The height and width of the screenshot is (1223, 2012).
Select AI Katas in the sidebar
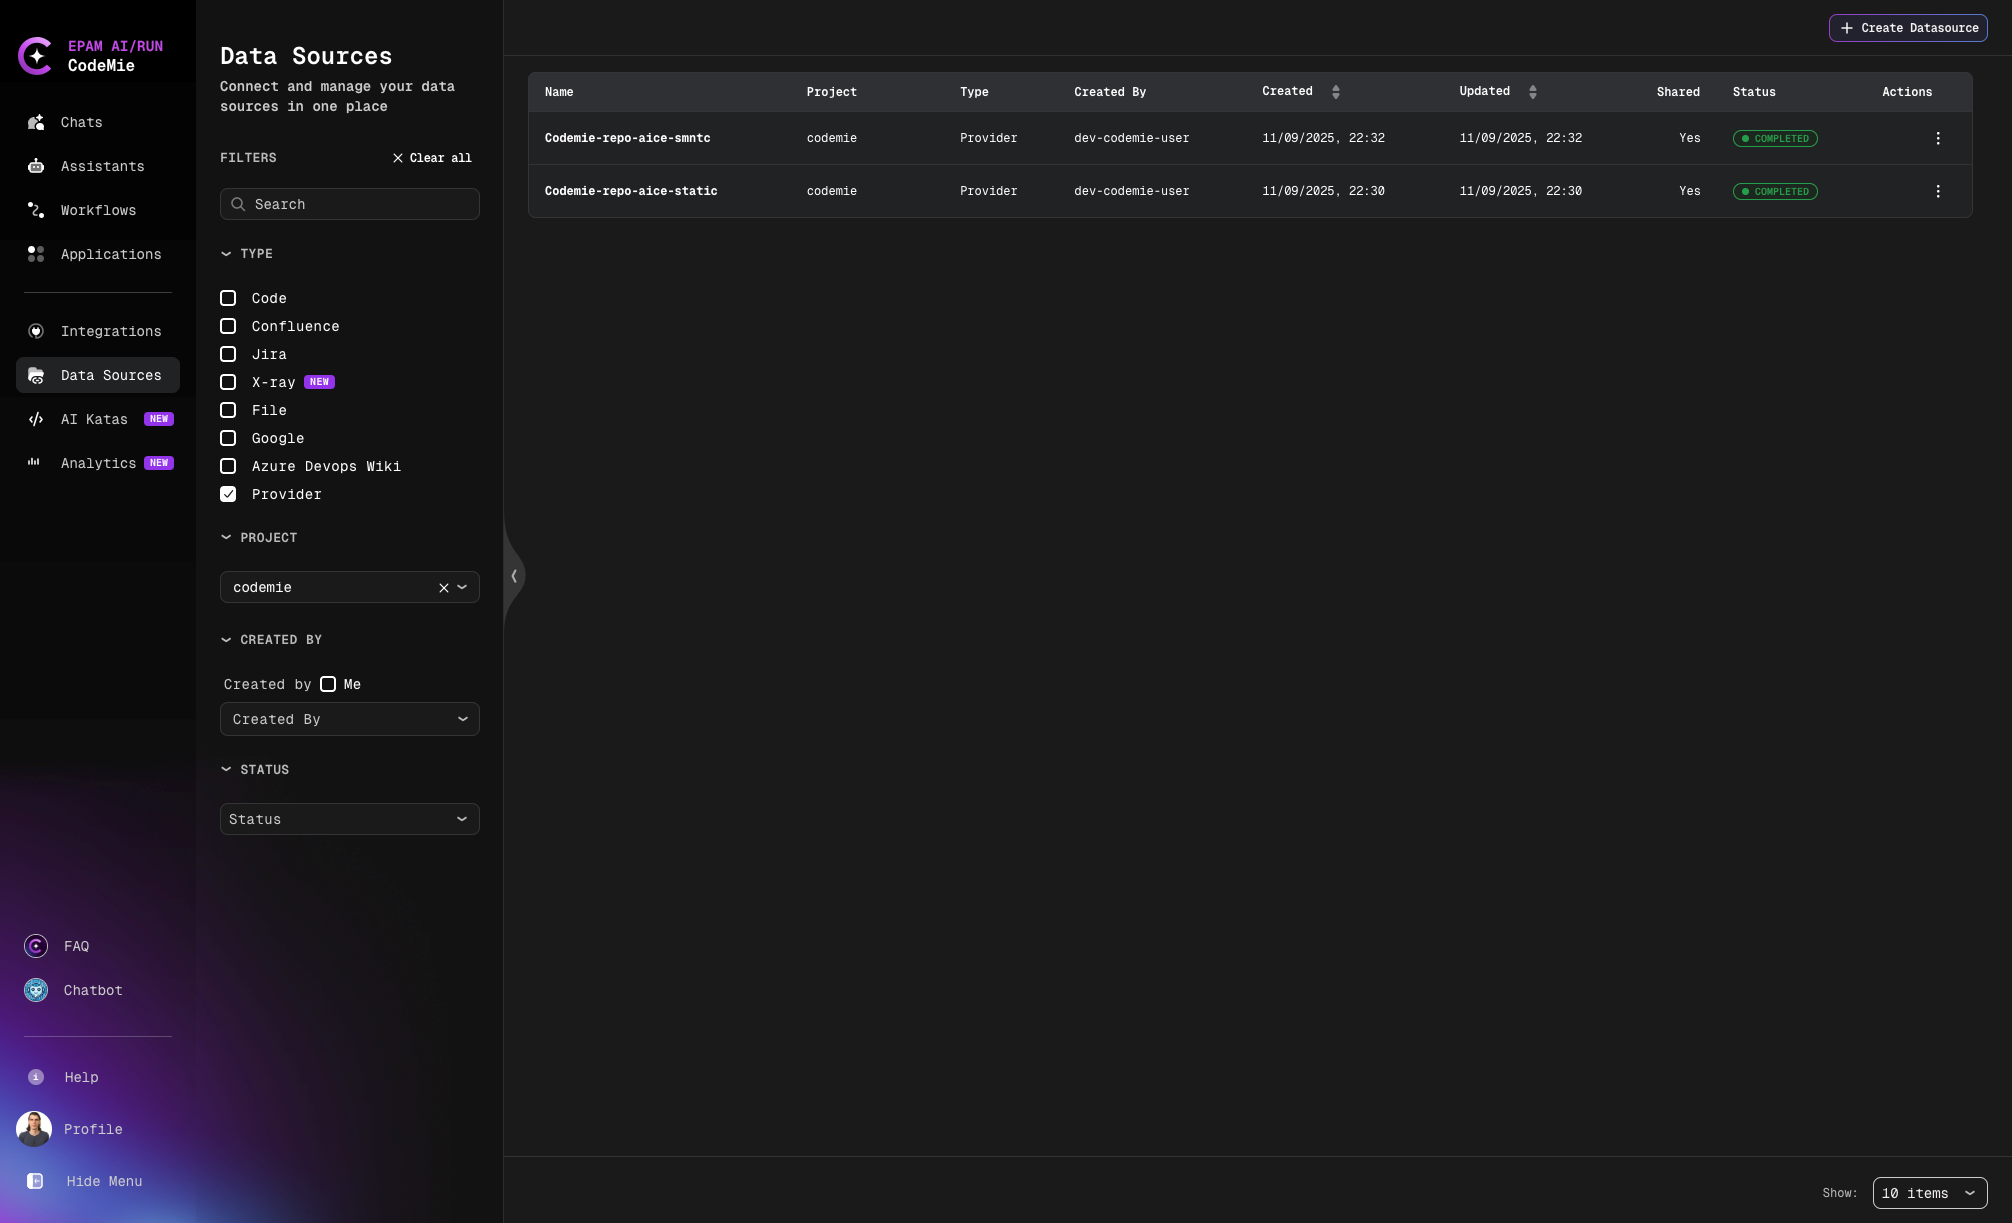[x=93, y=419]
